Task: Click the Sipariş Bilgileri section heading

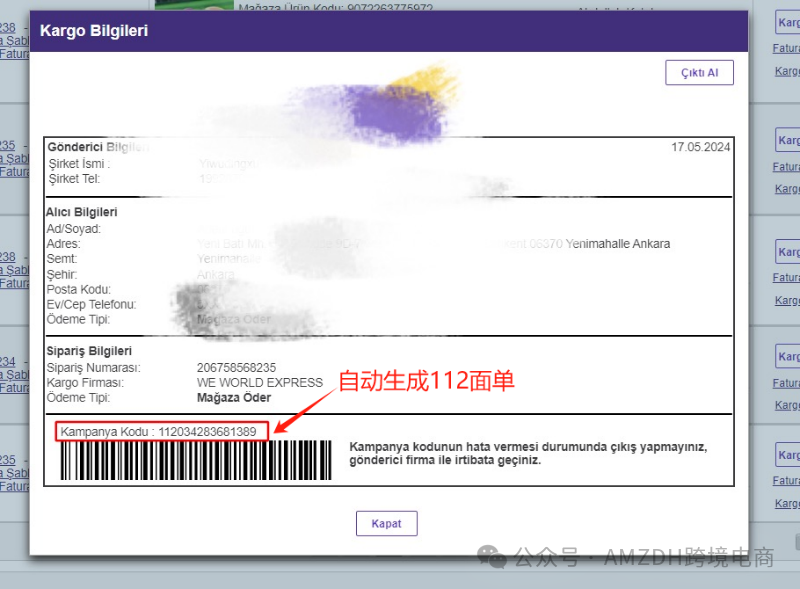Action: point(89,352)
